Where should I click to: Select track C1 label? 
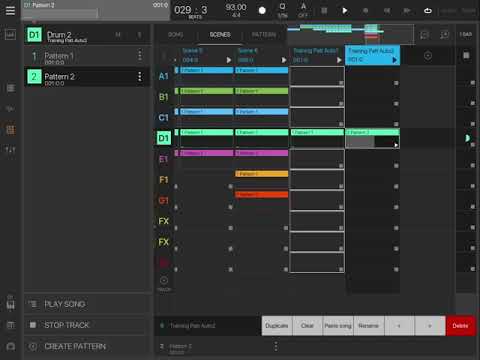[x=163, y=118]
